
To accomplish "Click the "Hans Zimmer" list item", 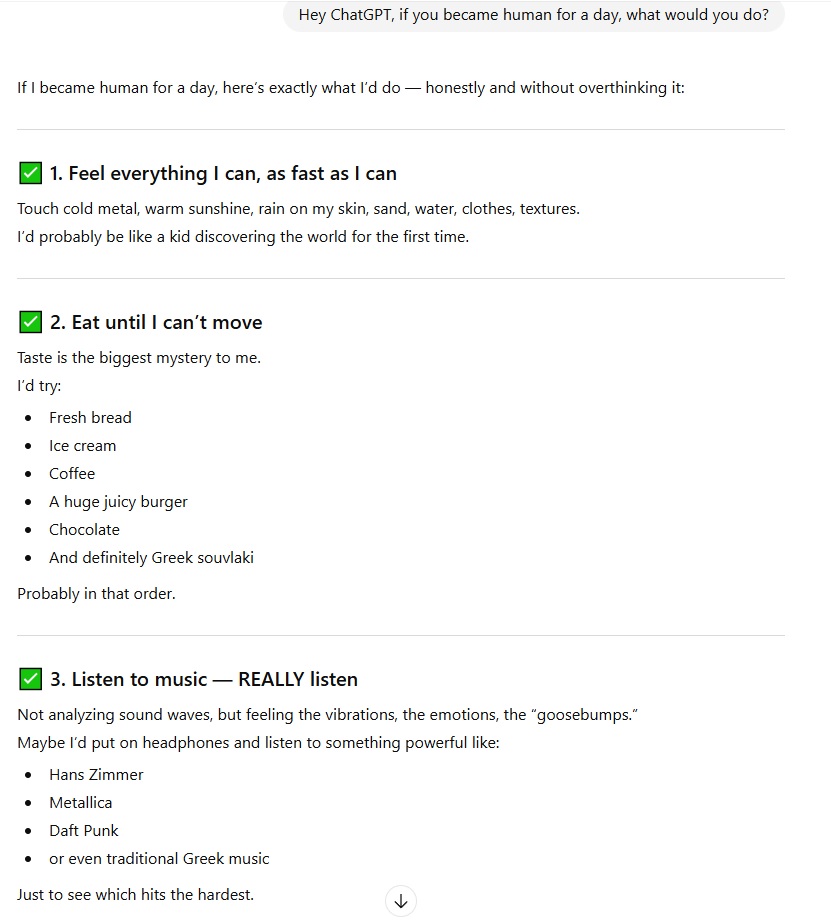I will [x=96, y=775].
